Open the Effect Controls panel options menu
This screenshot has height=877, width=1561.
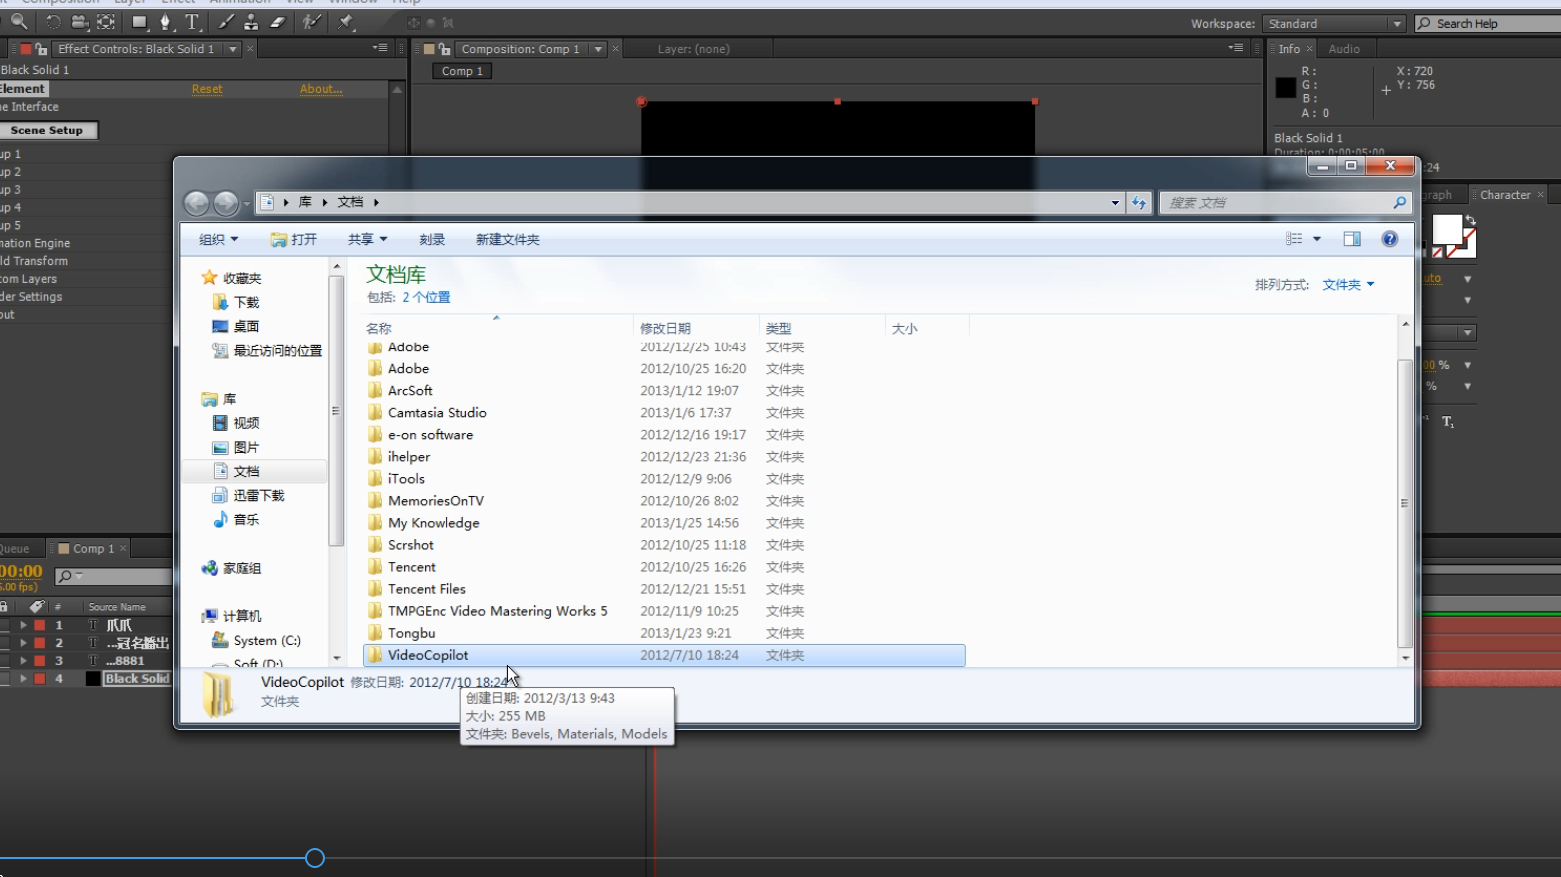coord(380,48)
